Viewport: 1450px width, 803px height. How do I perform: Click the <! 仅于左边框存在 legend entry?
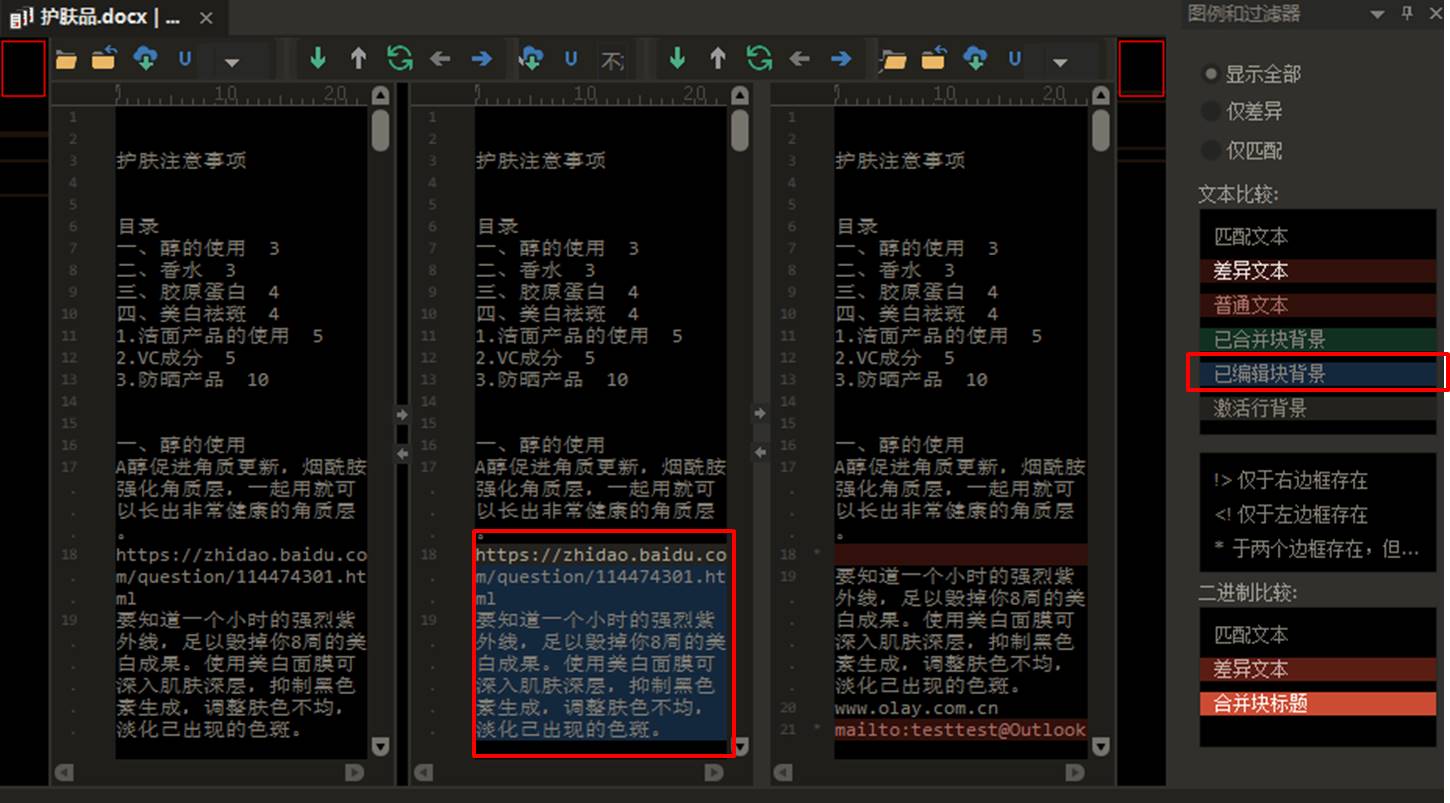pyautogui.click(x=1290, y=515)
